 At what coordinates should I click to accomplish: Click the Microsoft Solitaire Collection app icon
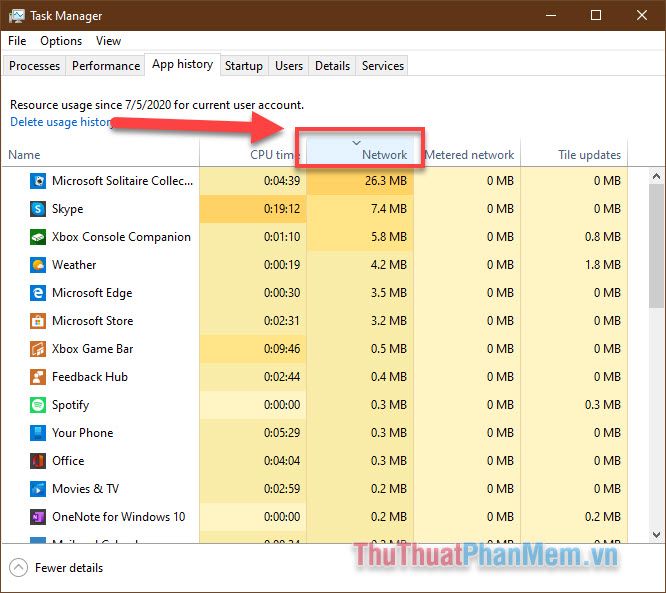click(x=38, y=181)
